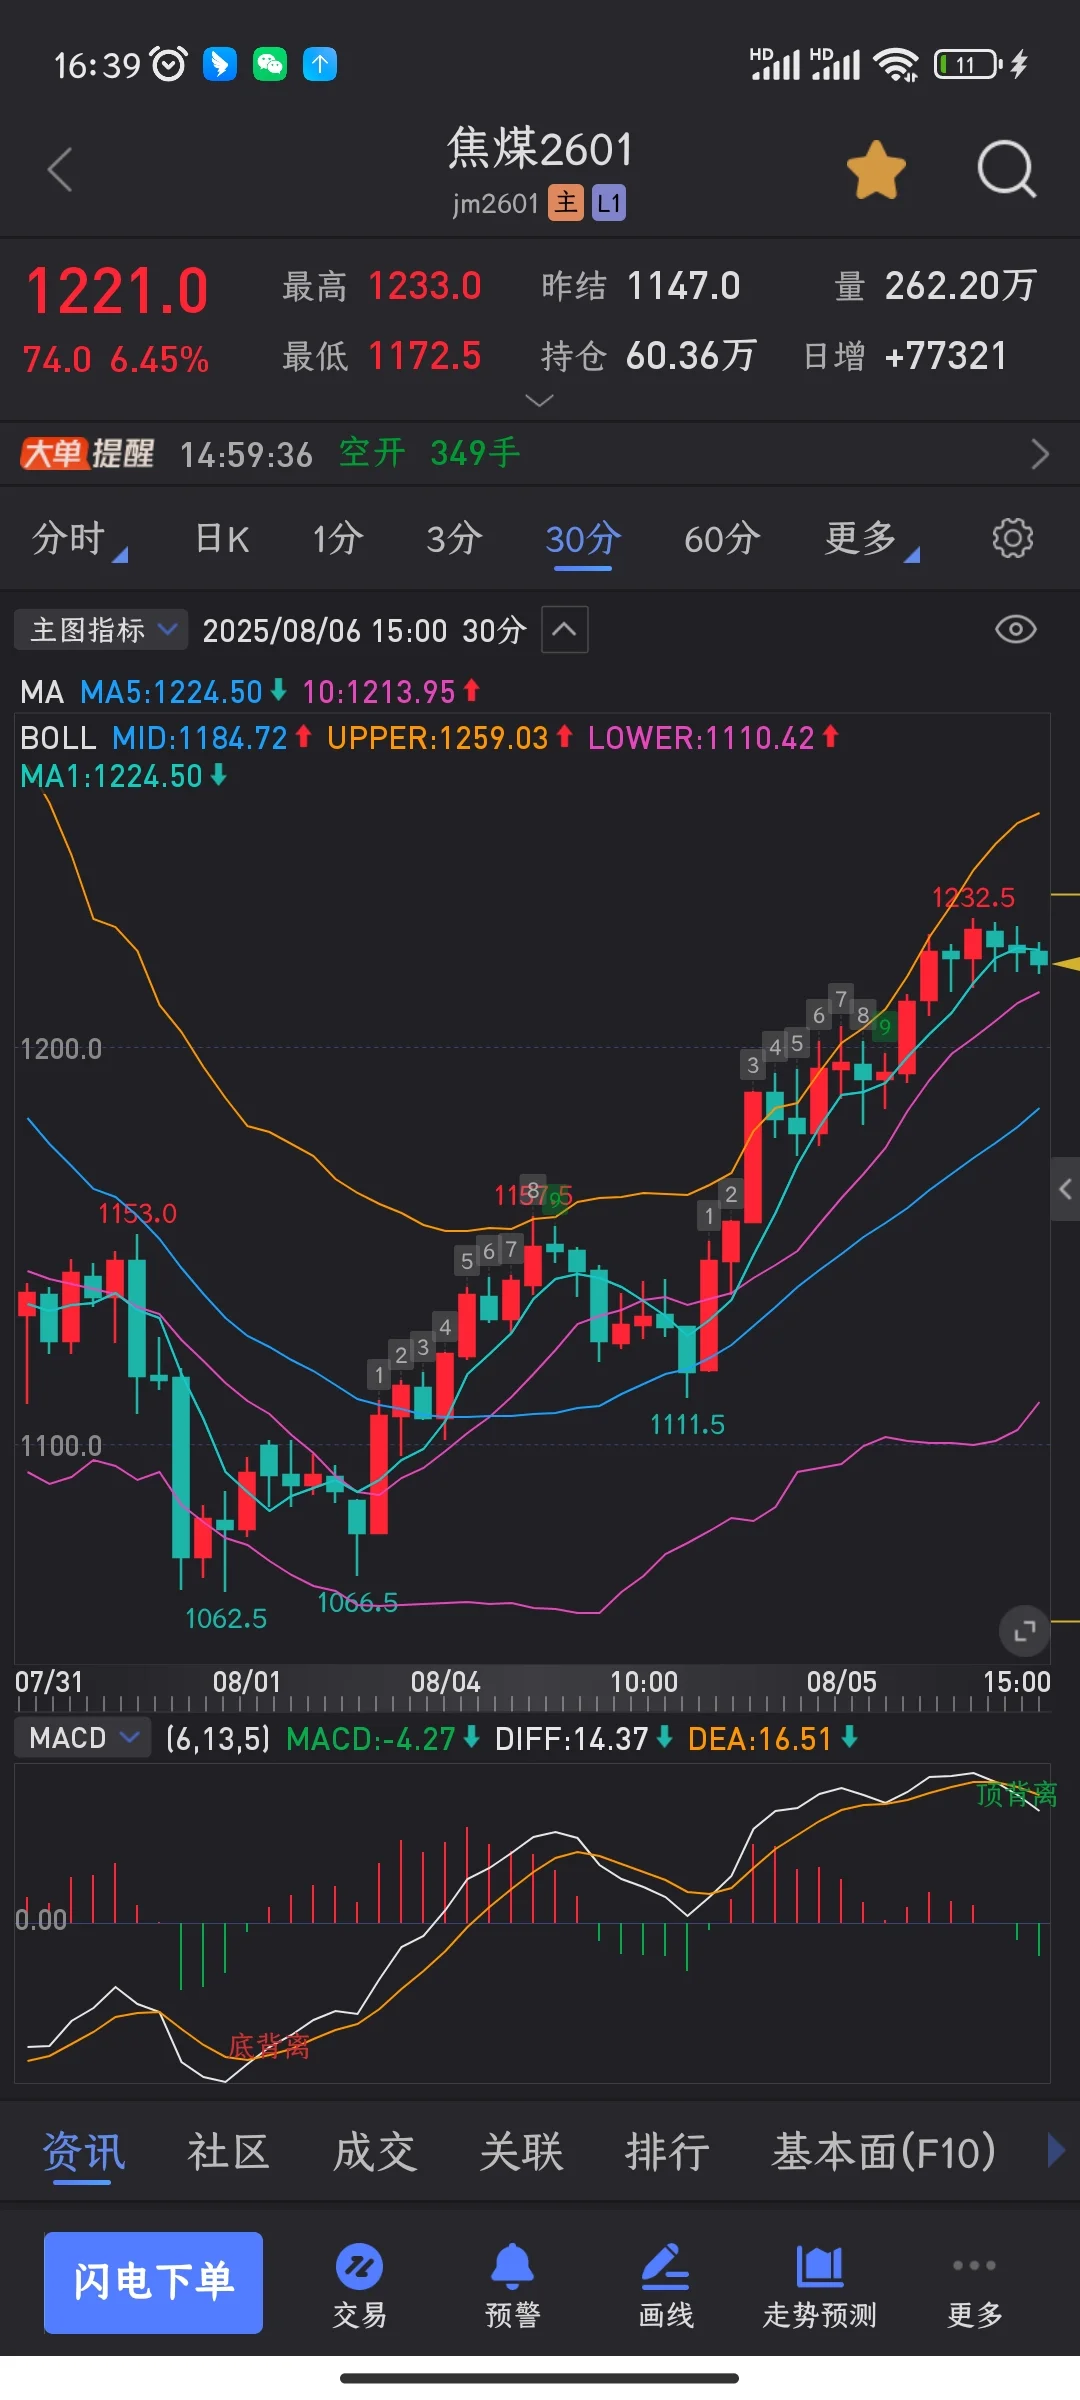Tap the 1111.5 low price label
The height and width of the screenshot is (2400, 1080).
(x=687, y=1424)
